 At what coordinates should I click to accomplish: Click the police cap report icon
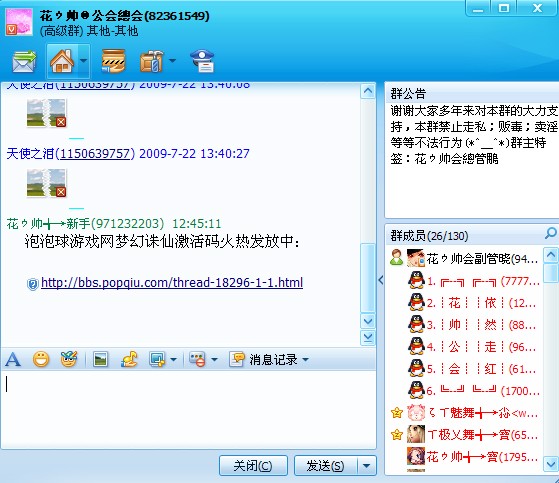[x=202, y=61]
